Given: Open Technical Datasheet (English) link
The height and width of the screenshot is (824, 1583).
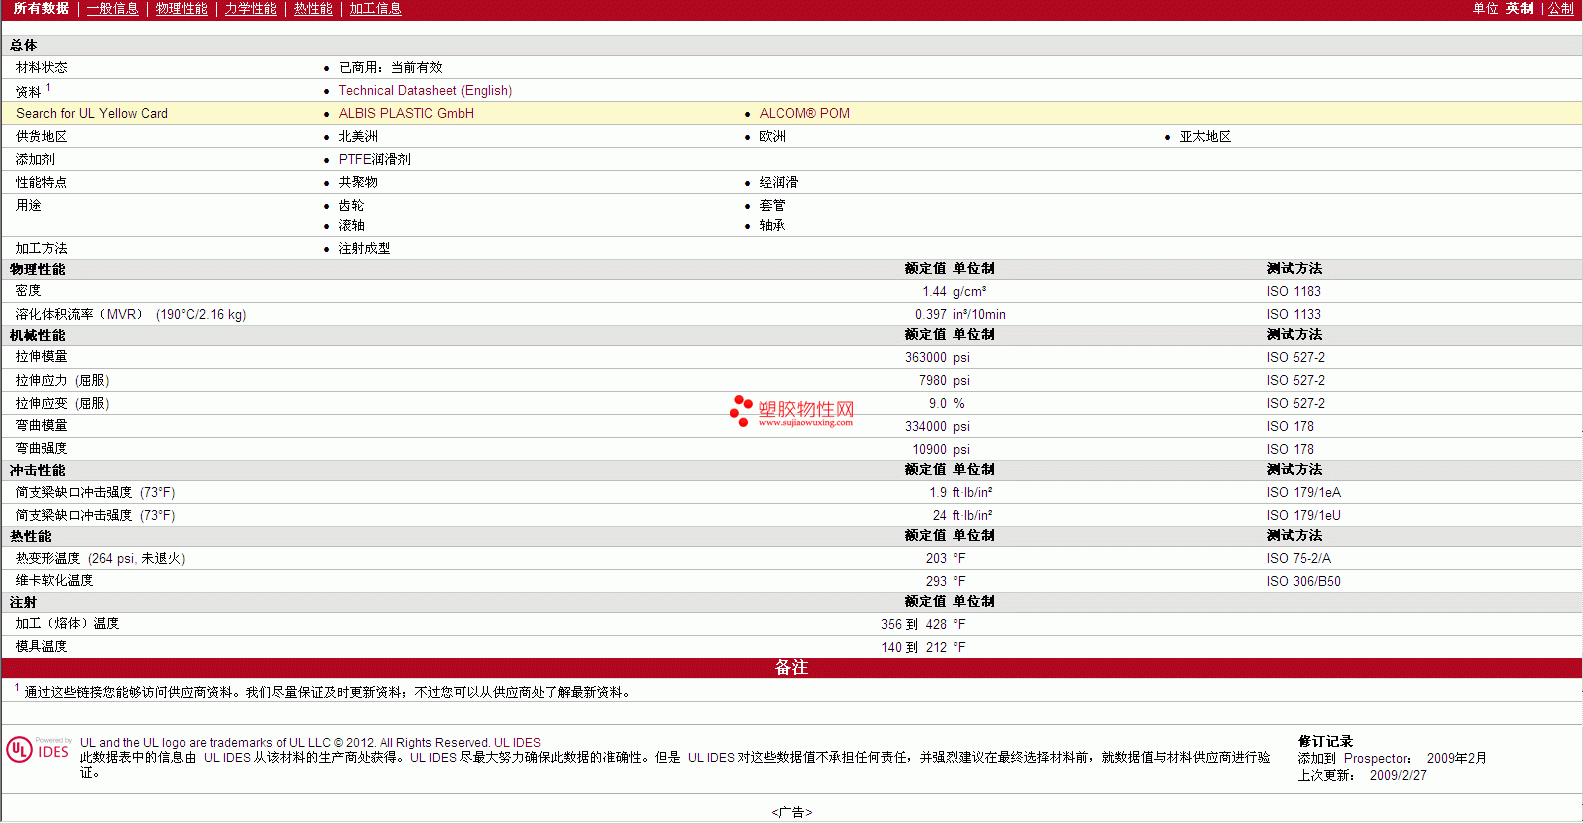Looking at the screenshot, I should [425, 90].
